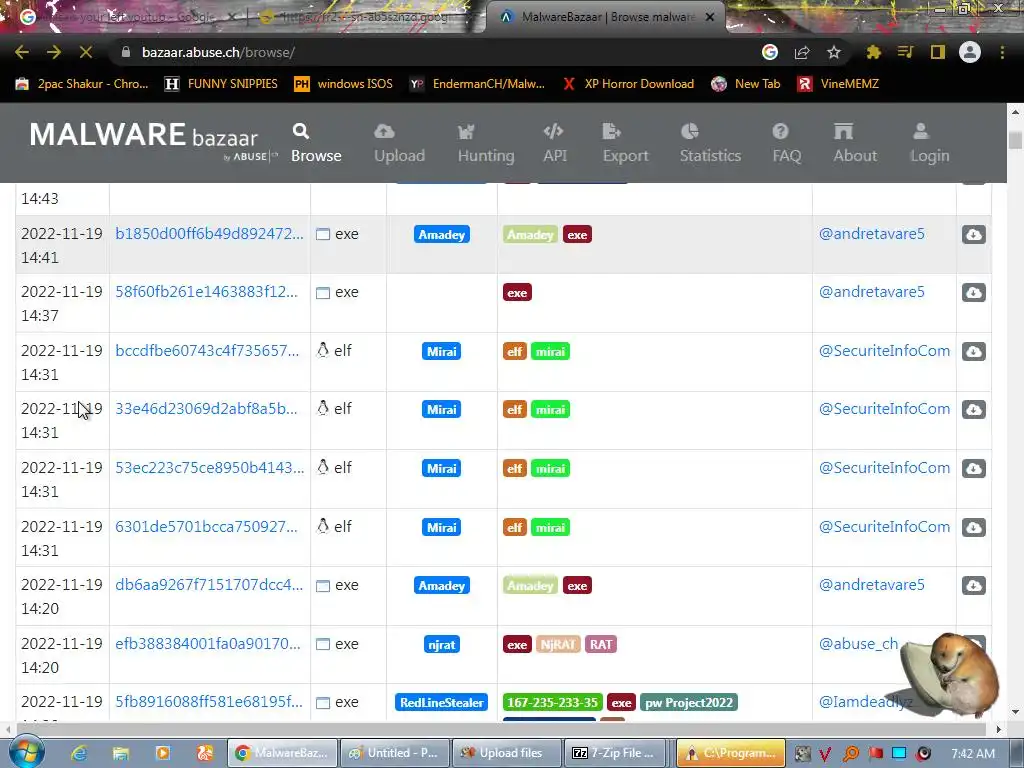This screenshot has height=768, width=1024.
Task: Open the Browse nav item
Action: pyautogui.click(x=316, y=144)
